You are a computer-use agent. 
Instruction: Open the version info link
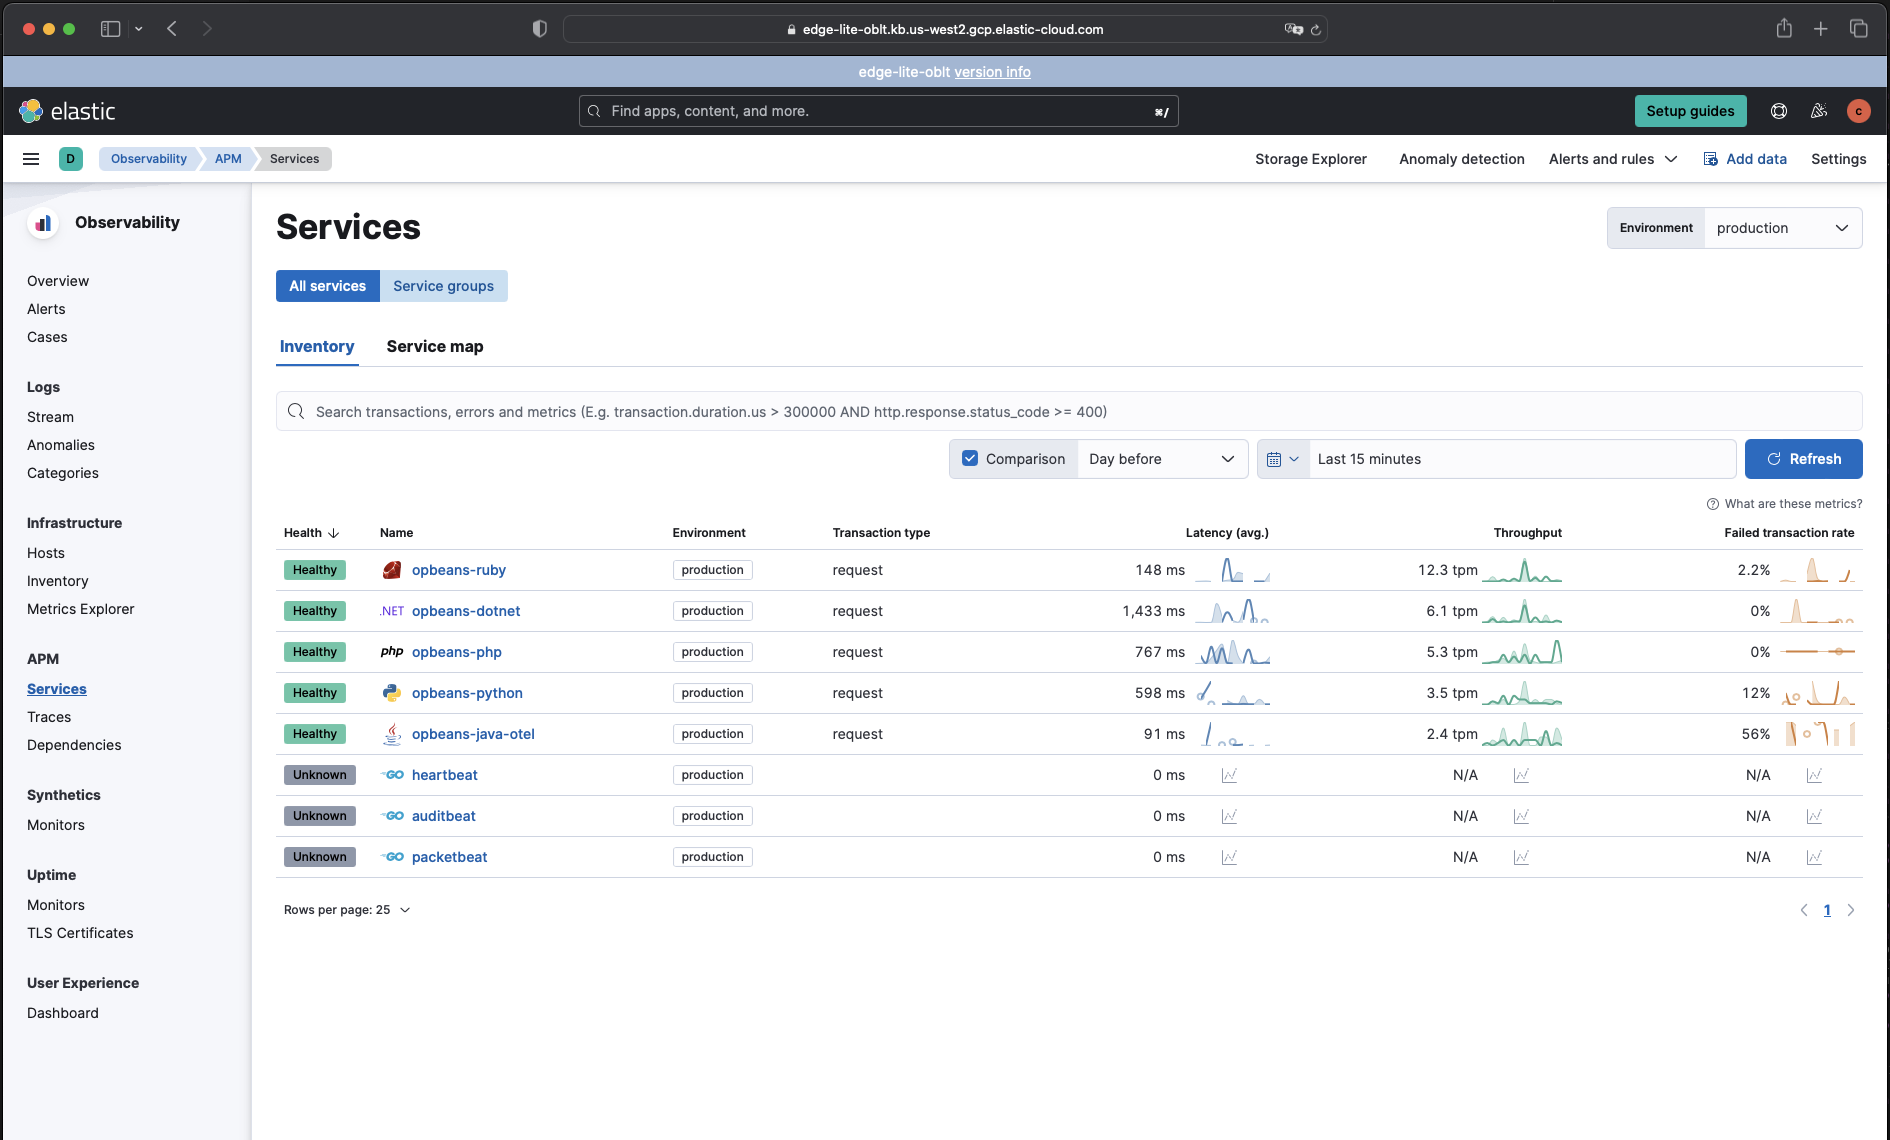coord(992,72)
